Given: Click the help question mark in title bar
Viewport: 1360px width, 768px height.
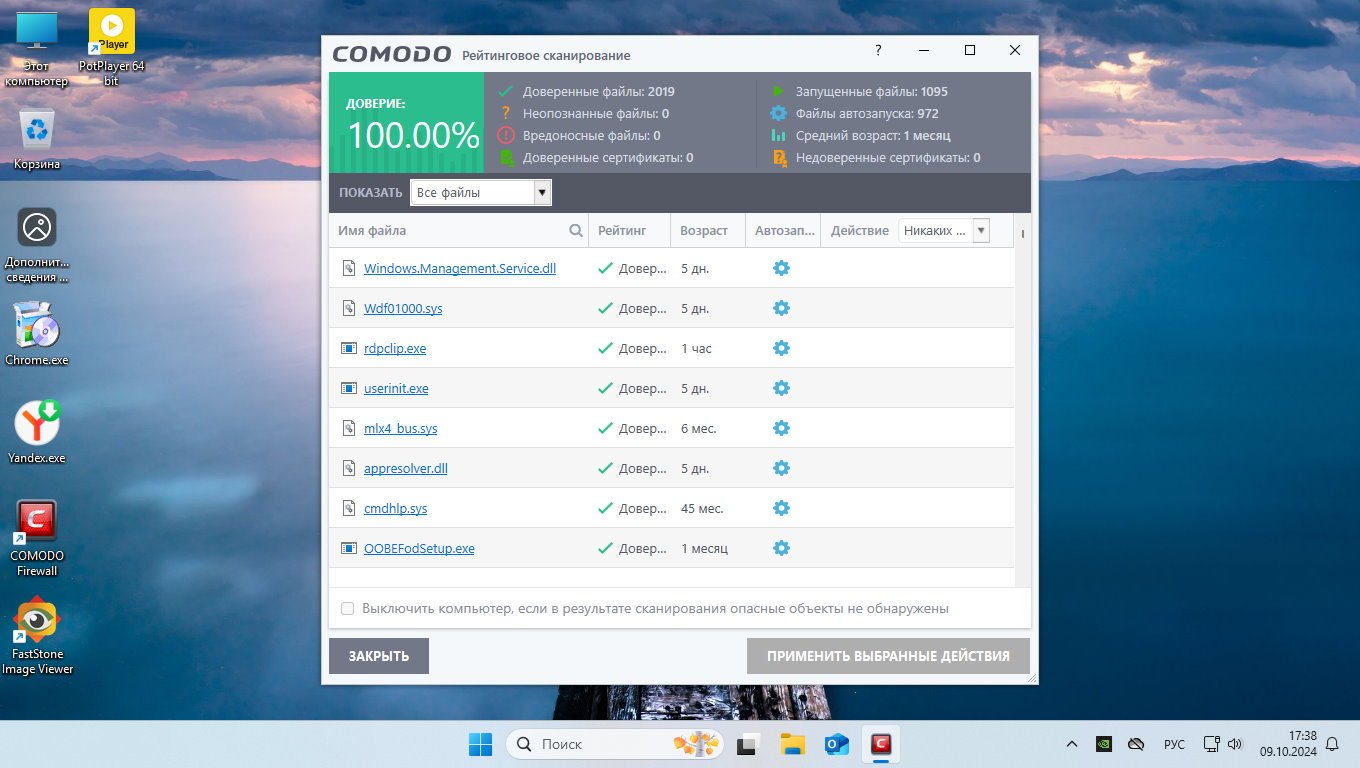Looking at the screenshot, I should (x=878, y=51).
